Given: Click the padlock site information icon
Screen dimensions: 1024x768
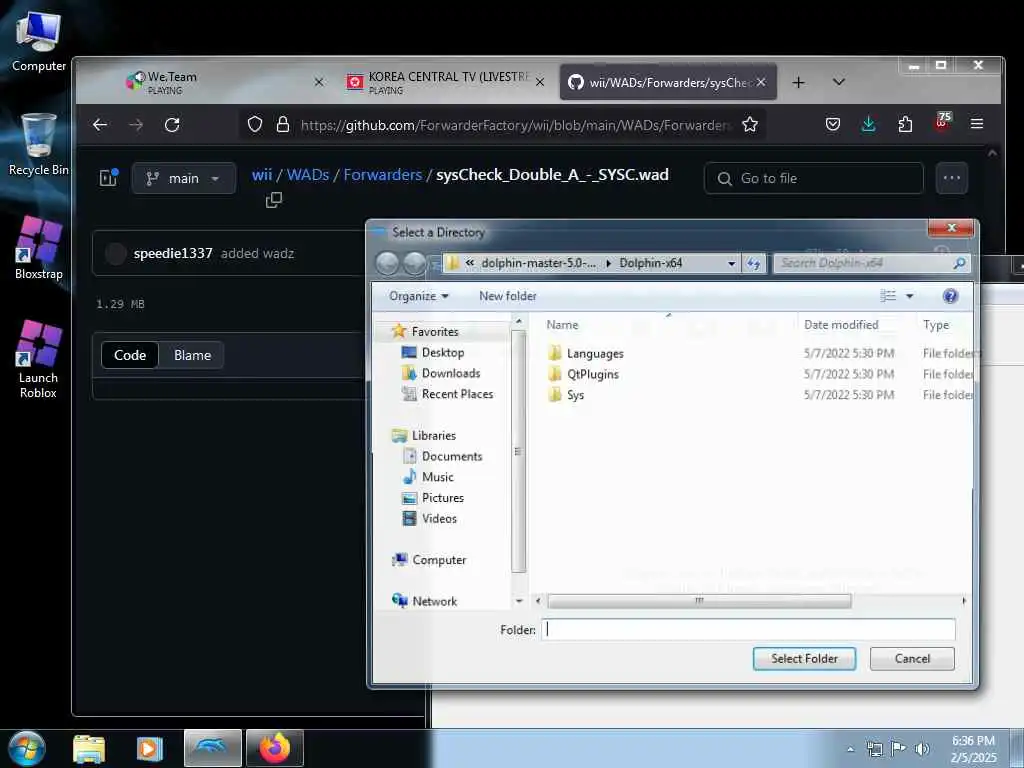Looking at the screenshot, I should tap(283, 125).
